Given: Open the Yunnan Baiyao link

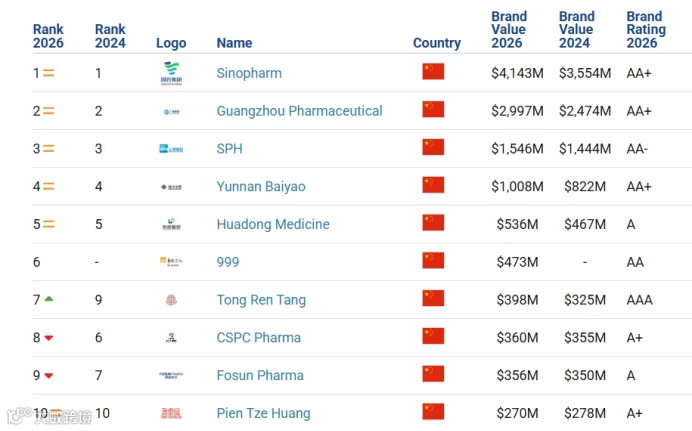Looking at the screenshot, I should coord(261,187).
